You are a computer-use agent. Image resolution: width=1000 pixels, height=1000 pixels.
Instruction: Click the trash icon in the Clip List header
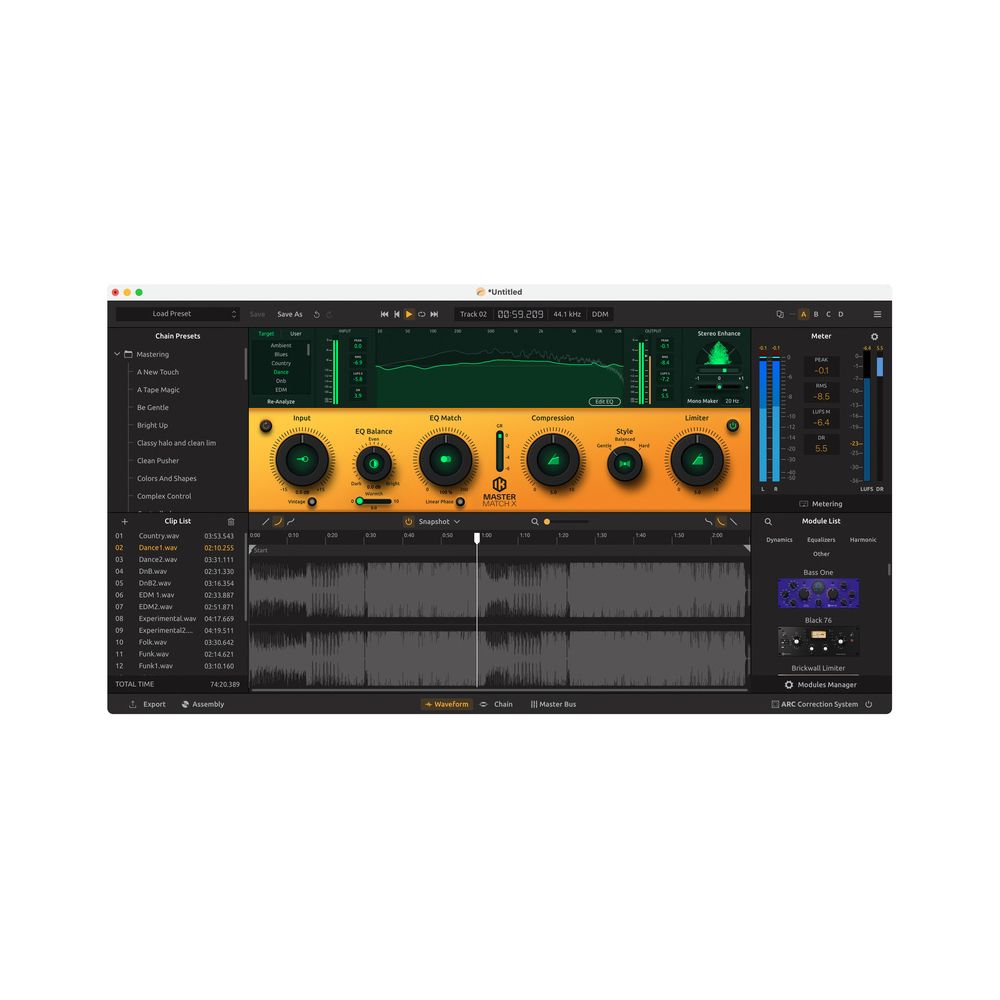231,520
